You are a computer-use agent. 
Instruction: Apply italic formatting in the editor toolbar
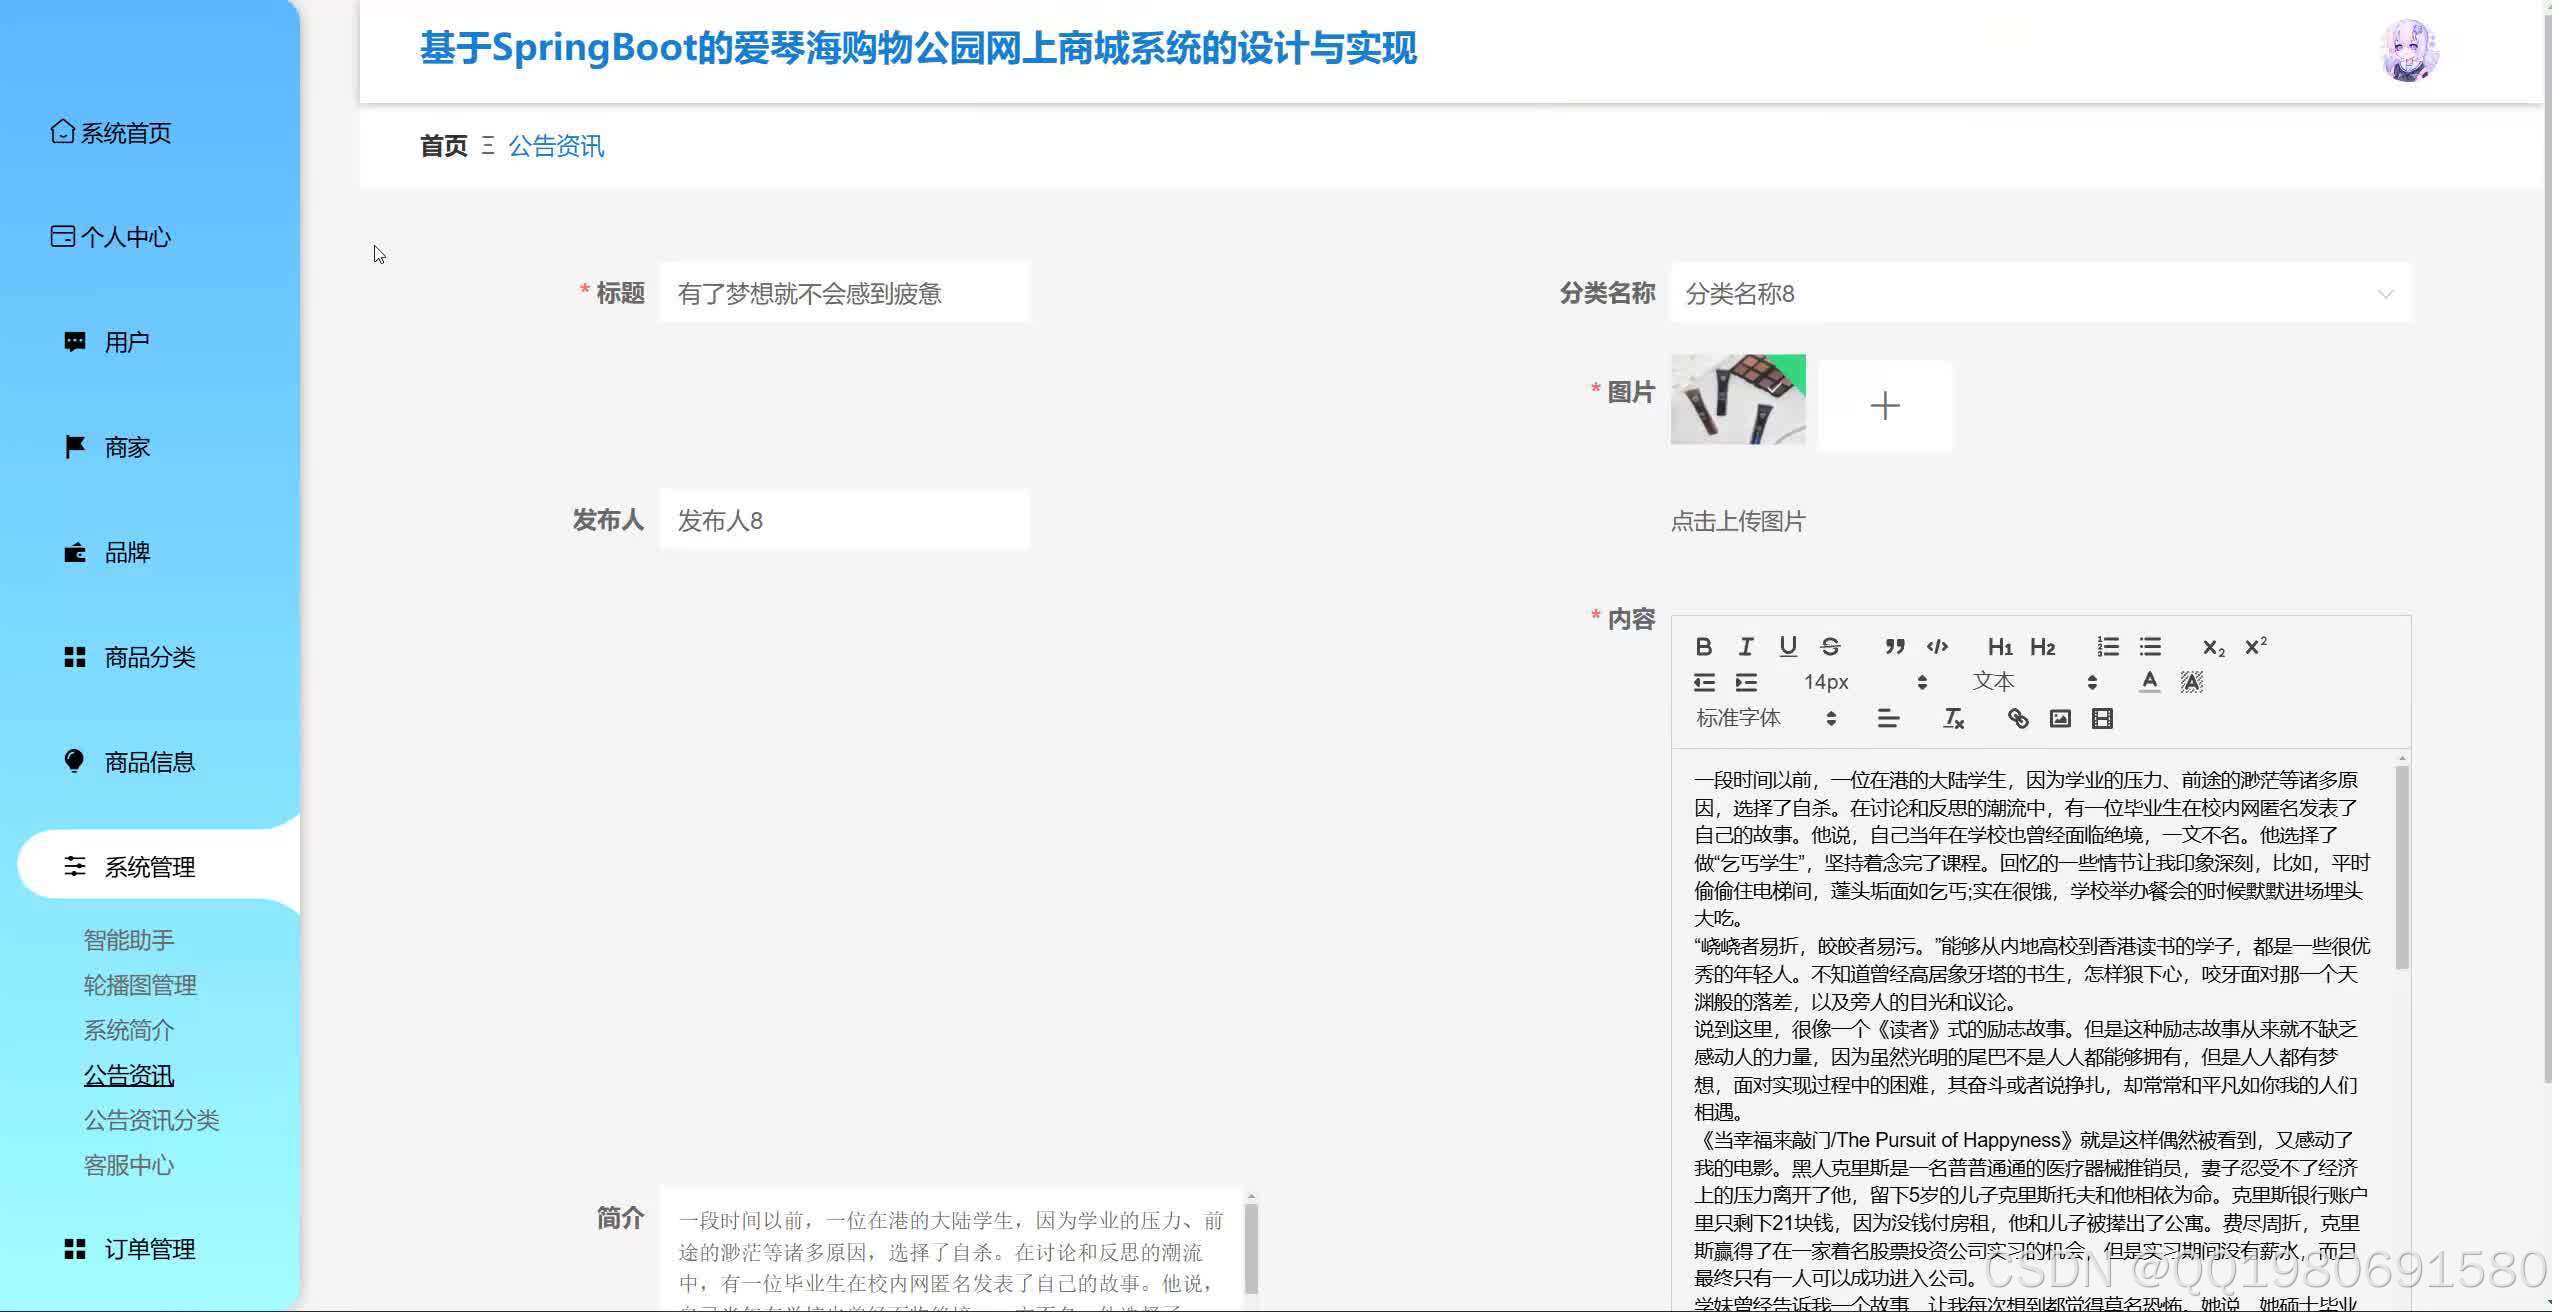pyautogui.click(x=1746, y=646)
